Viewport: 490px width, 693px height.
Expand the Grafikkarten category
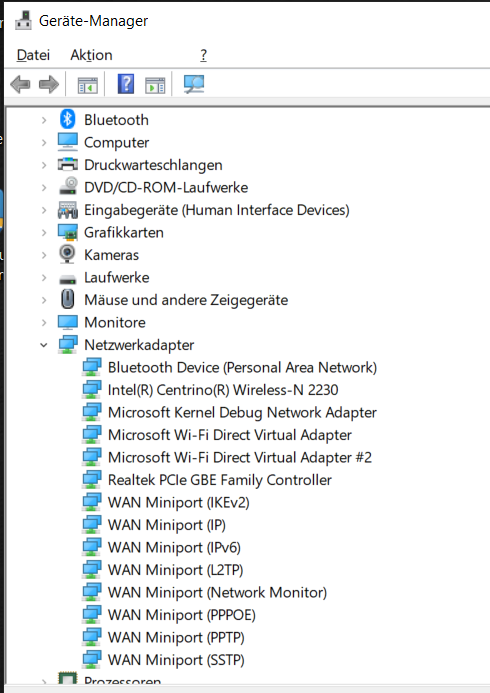click(44, 232)
